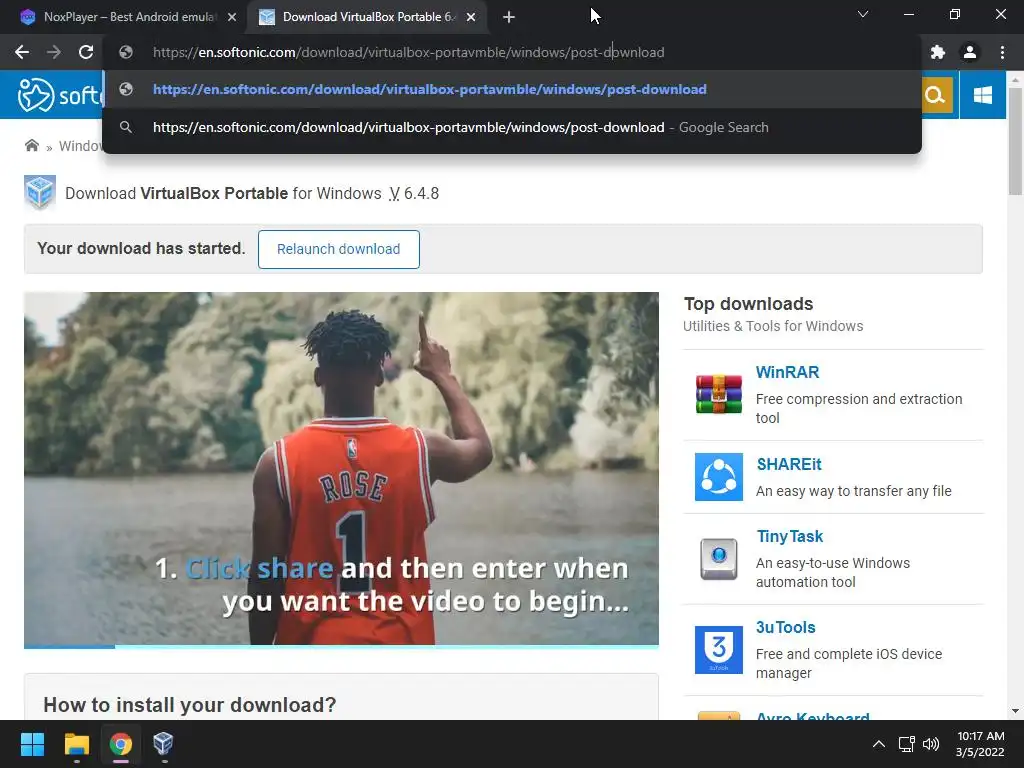The height and width of the screenshot is (768, 1024).
Task: Click the VirtualBox Portable cube icon
Action: (x=40, y=193)
